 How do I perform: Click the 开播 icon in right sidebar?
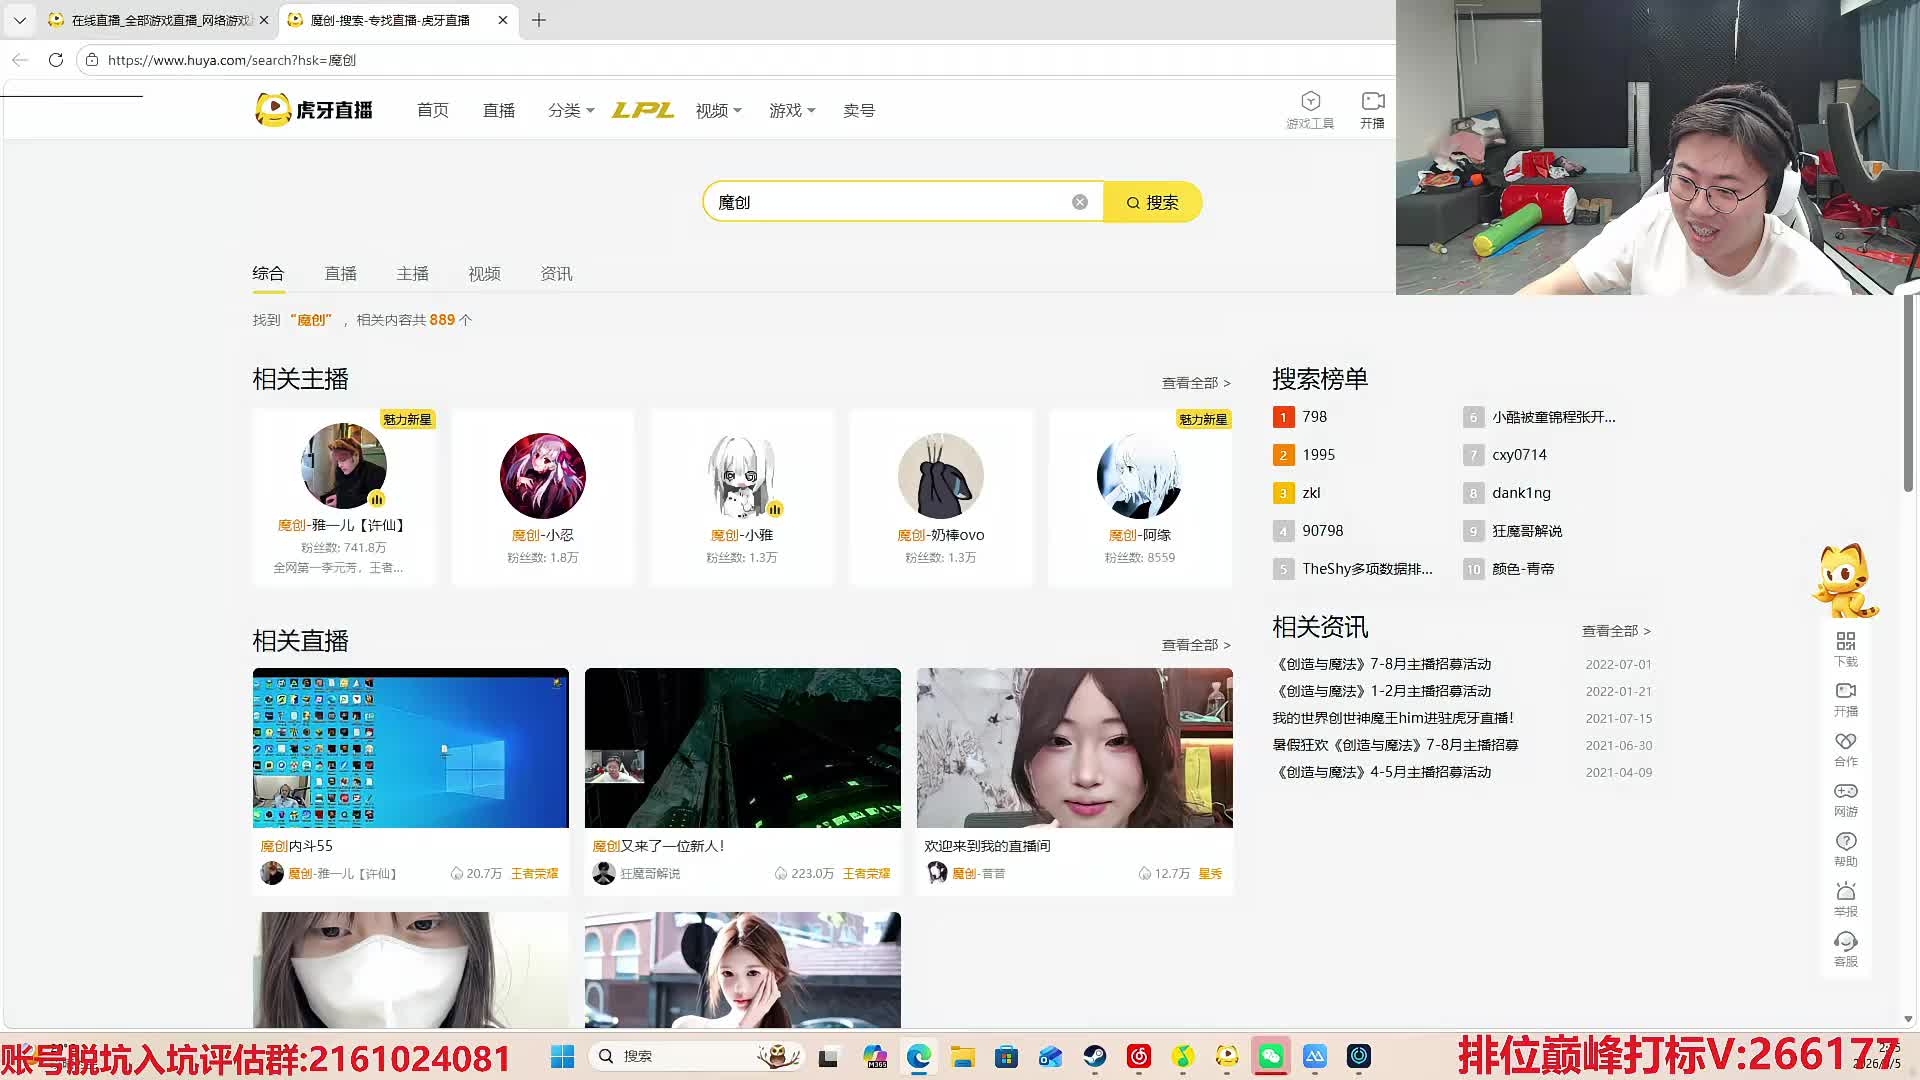coord(1846,699)
